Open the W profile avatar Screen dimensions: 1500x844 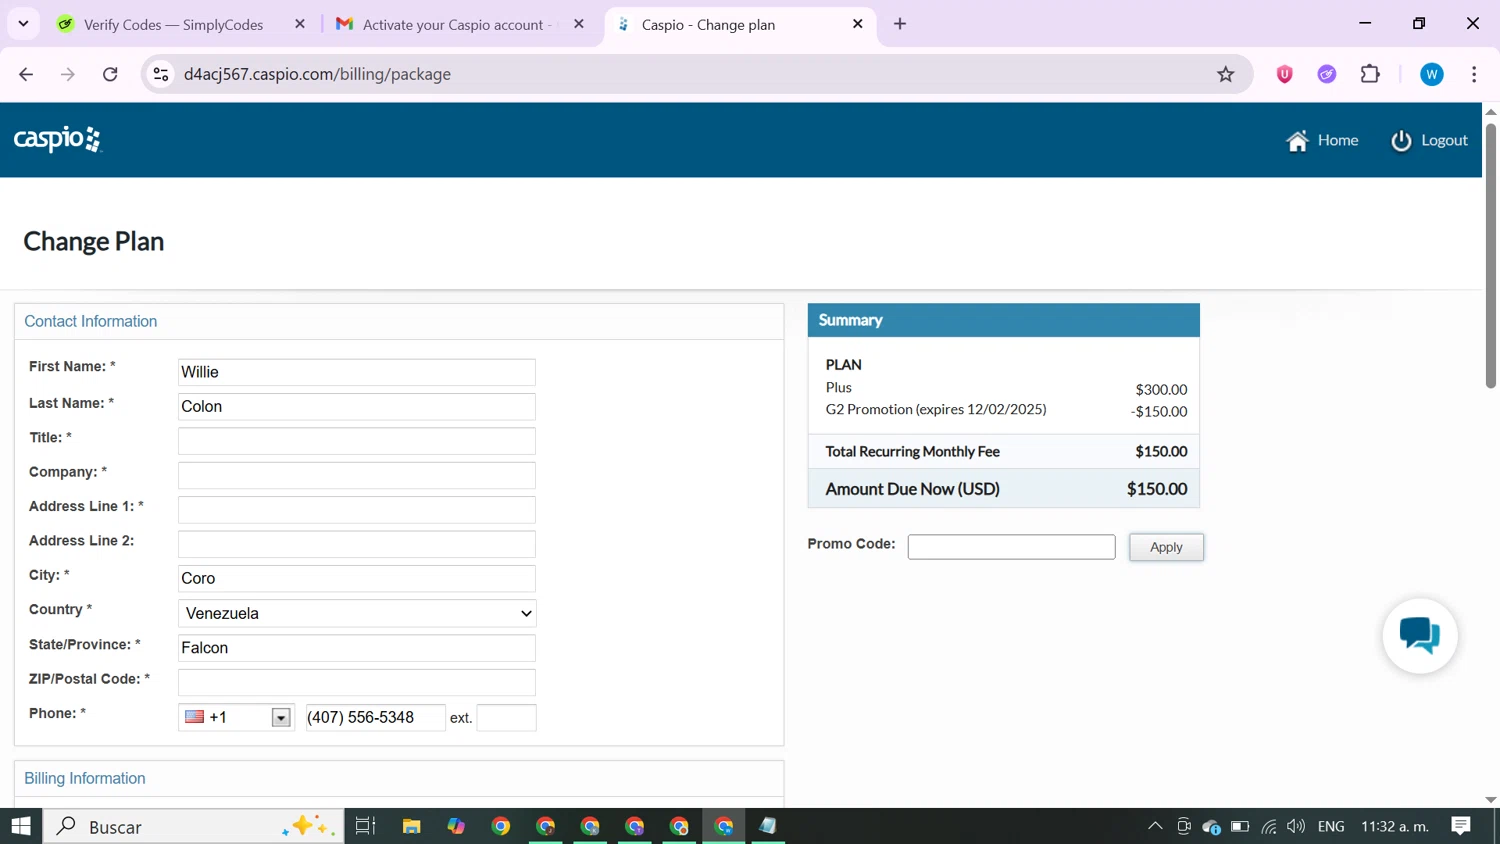1432,74
